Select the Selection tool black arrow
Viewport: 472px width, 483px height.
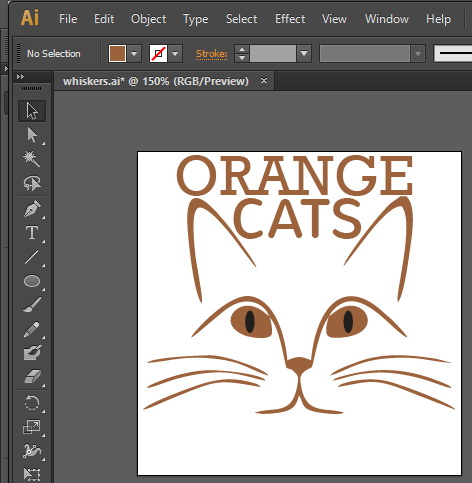[32, 111]
